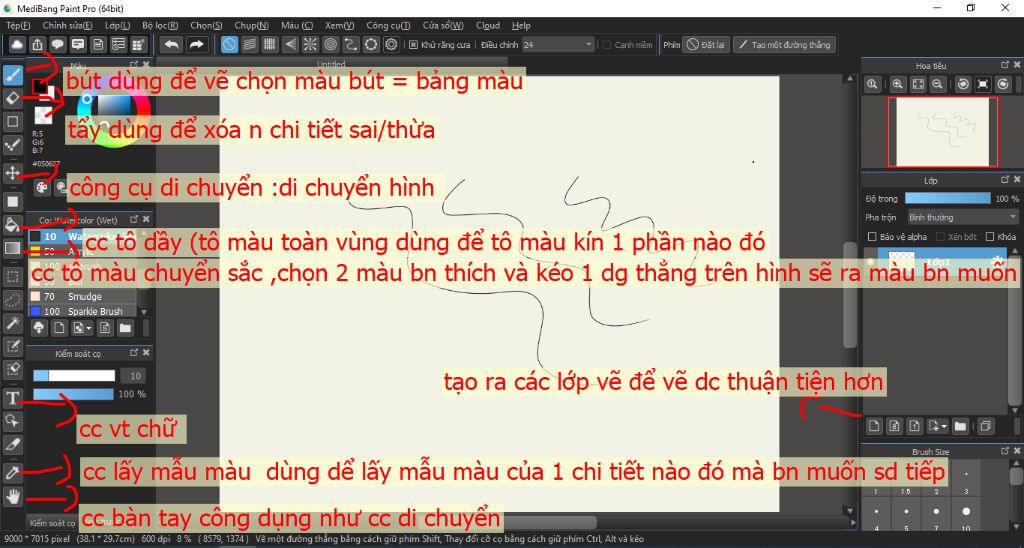Click the Redo arrow in toolbar
This screenshot has width=1024, height=548.
point(195,44)
